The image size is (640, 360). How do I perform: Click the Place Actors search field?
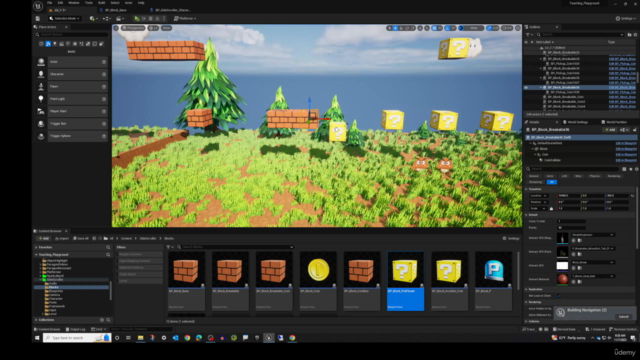72,35
